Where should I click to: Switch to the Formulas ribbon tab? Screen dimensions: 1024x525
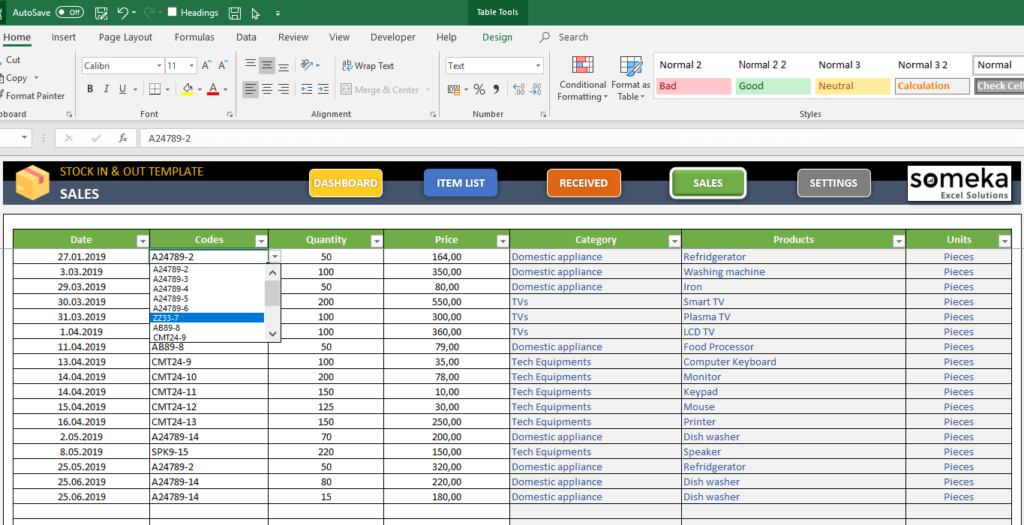tap(194, 37)
